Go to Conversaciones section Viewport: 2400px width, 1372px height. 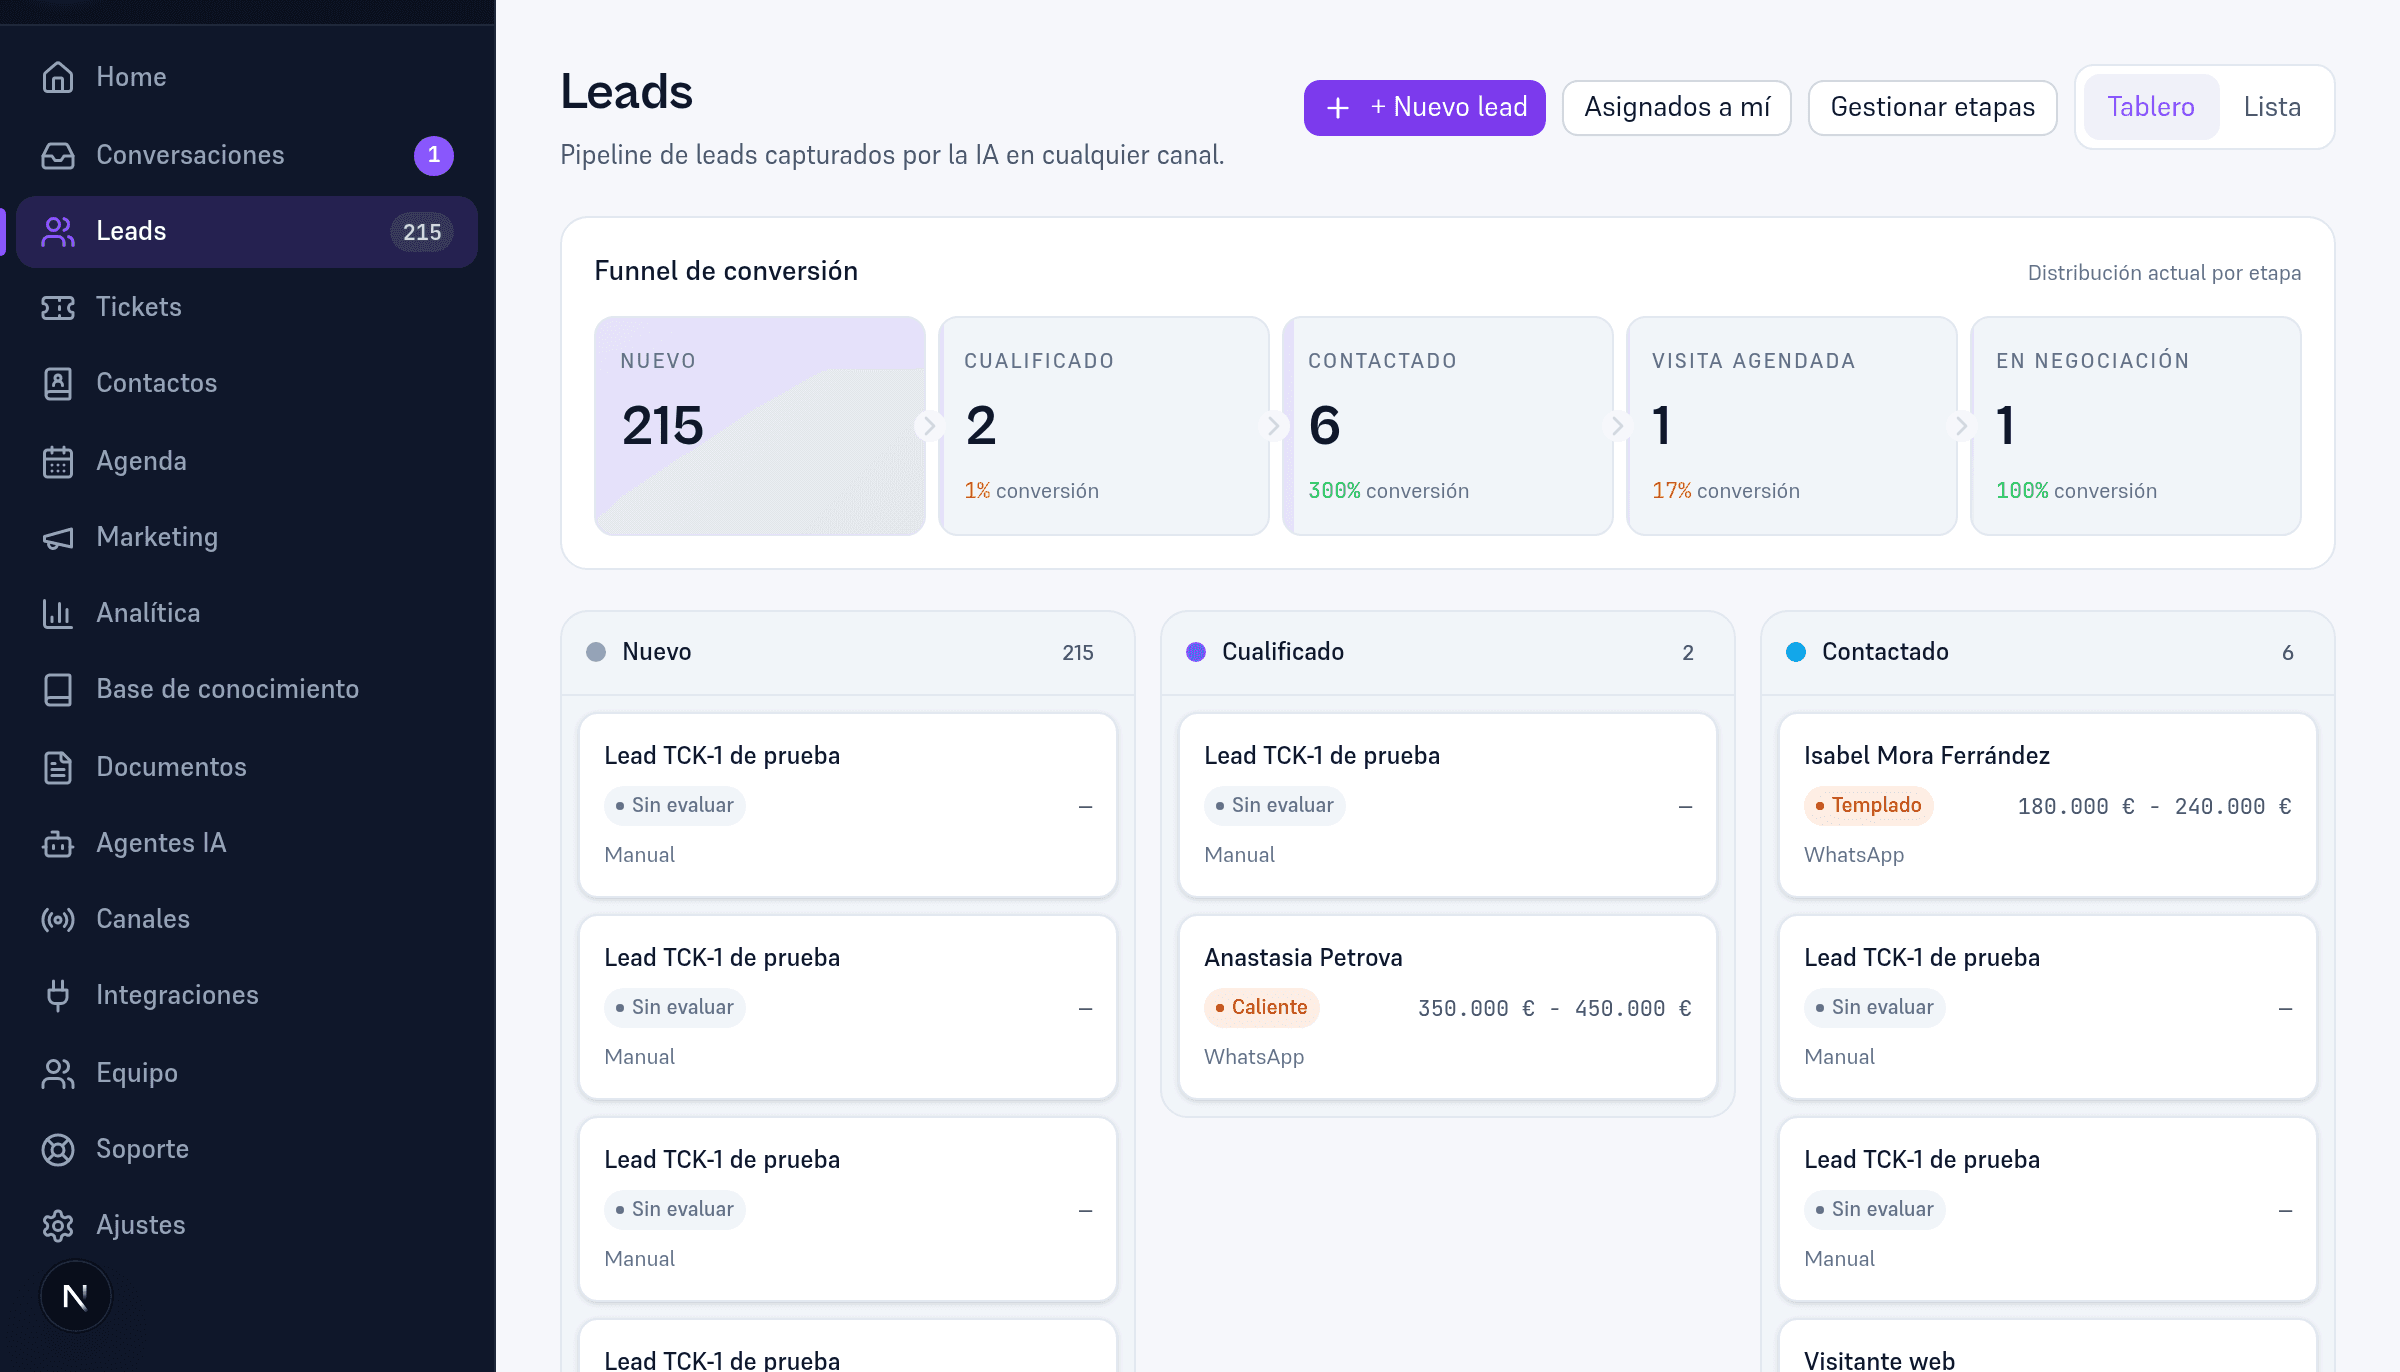(246, 155)
